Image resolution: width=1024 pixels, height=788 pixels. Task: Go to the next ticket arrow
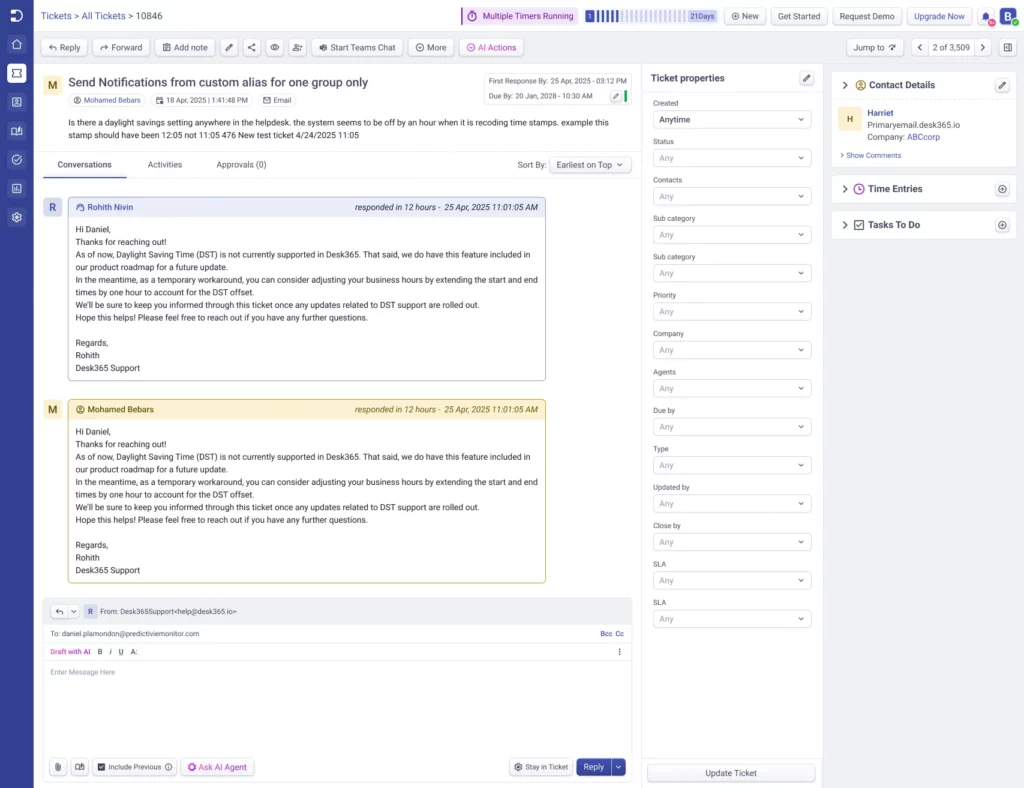click(x=983, y=47)
